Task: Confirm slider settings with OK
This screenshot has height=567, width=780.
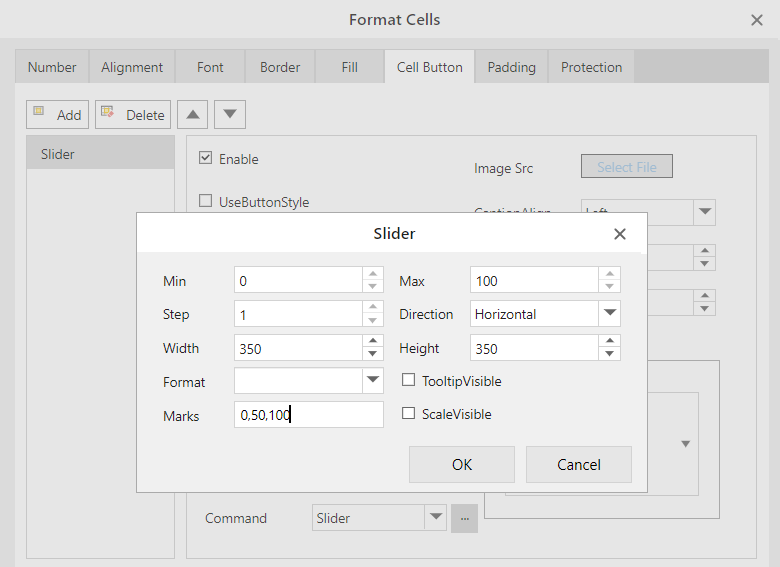Action: point(462,464)
